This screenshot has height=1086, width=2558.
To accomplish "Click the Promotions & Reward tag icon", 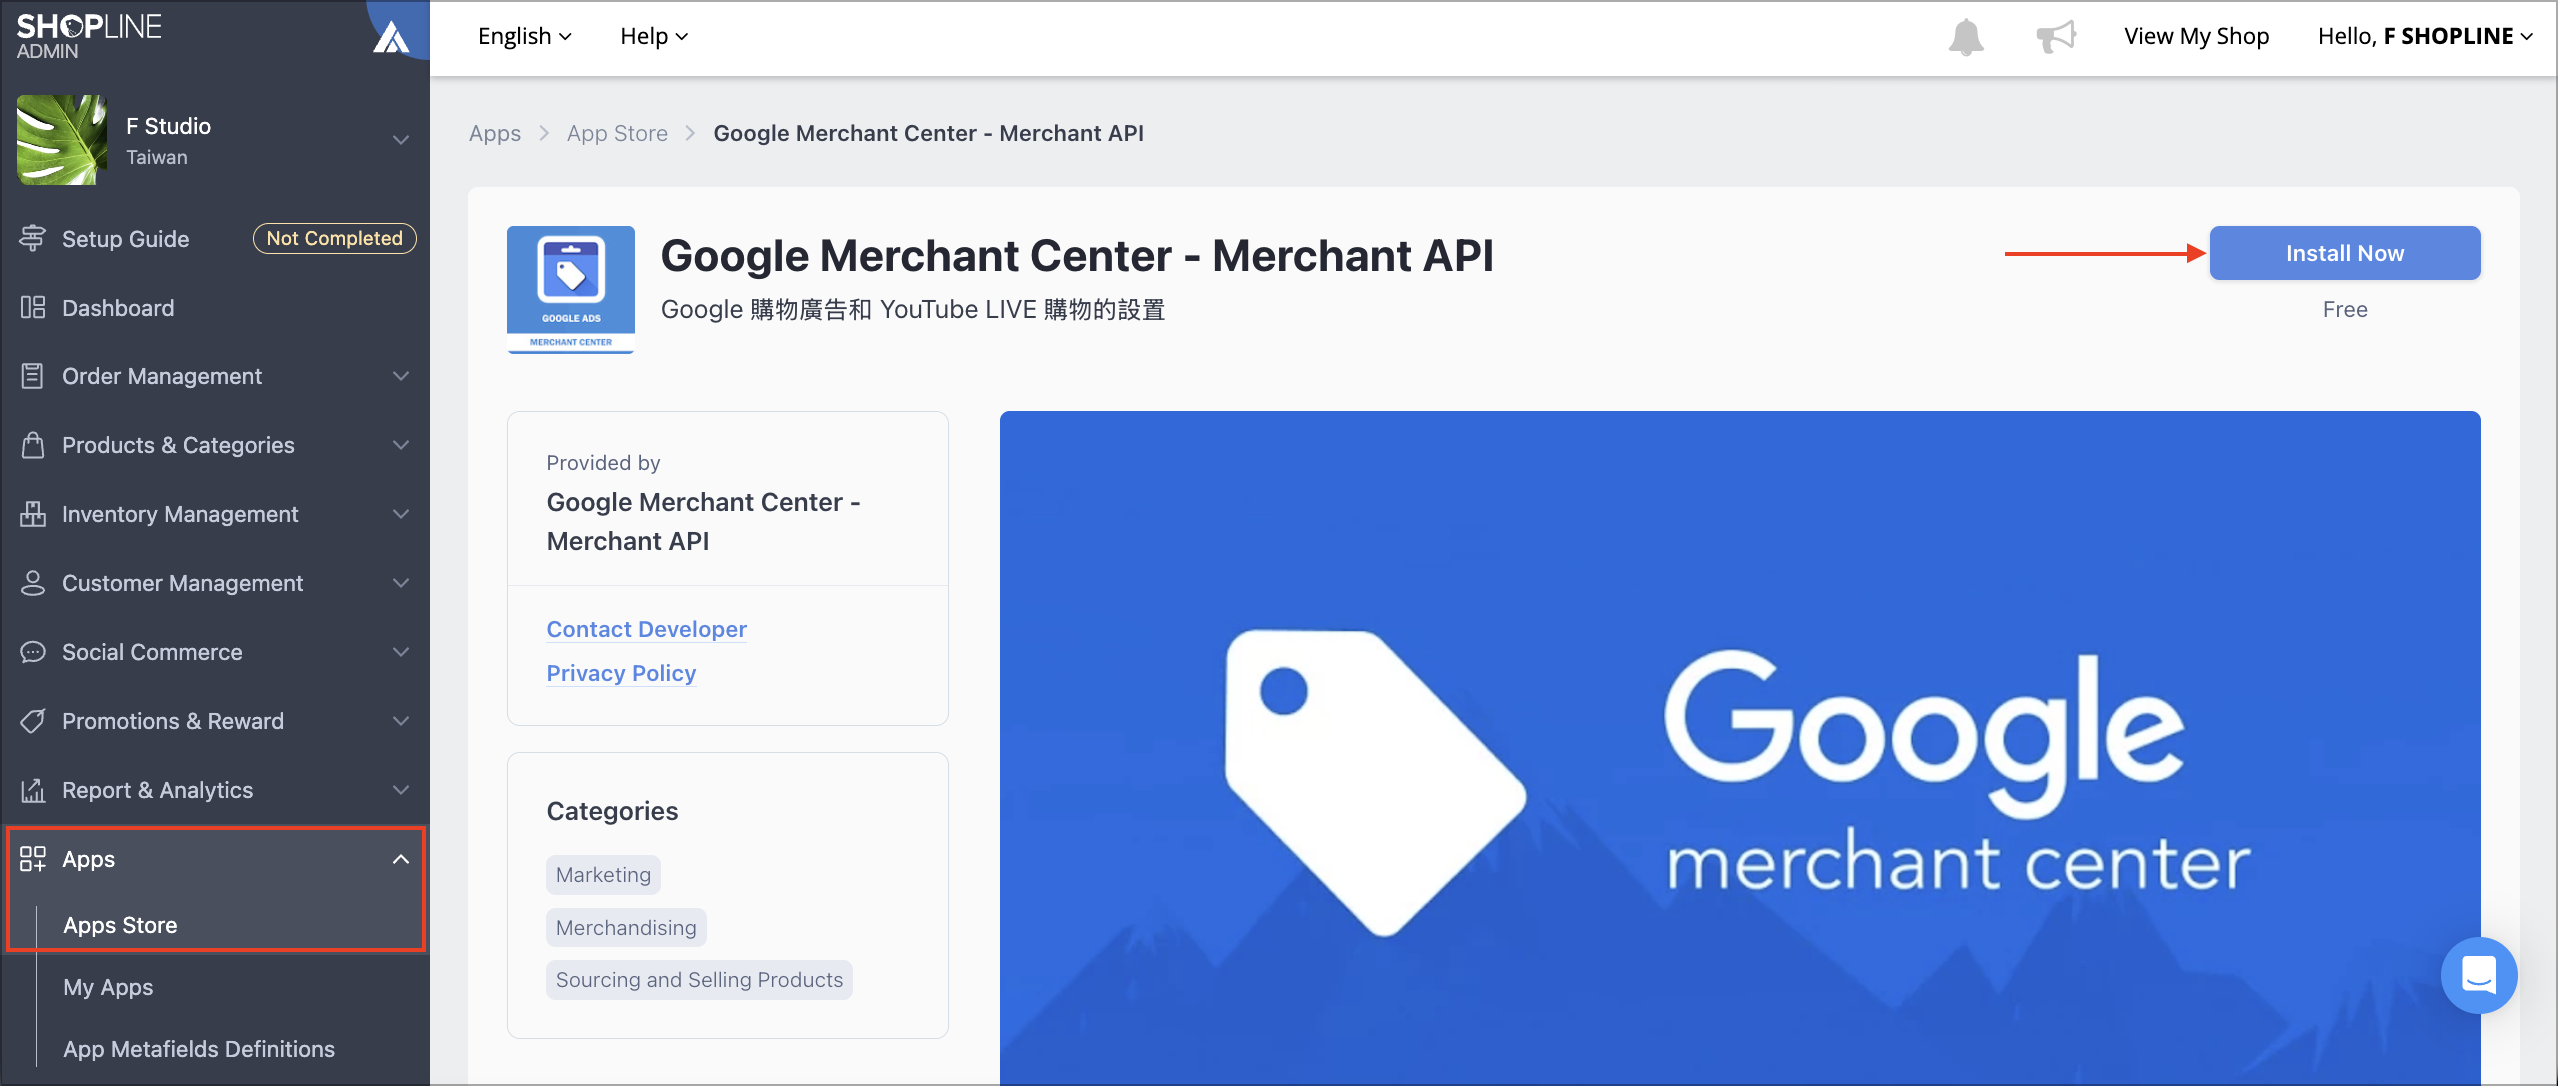I will (x=32, y=721).
